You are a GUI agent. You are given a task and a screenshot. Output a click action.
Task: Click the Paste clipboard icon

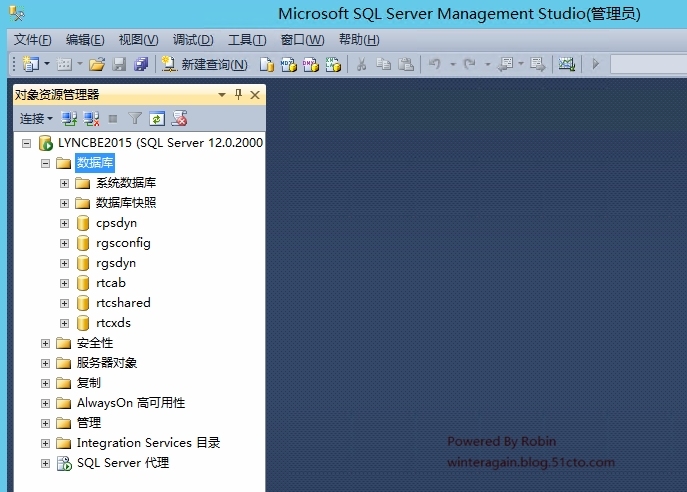[406, 64]
